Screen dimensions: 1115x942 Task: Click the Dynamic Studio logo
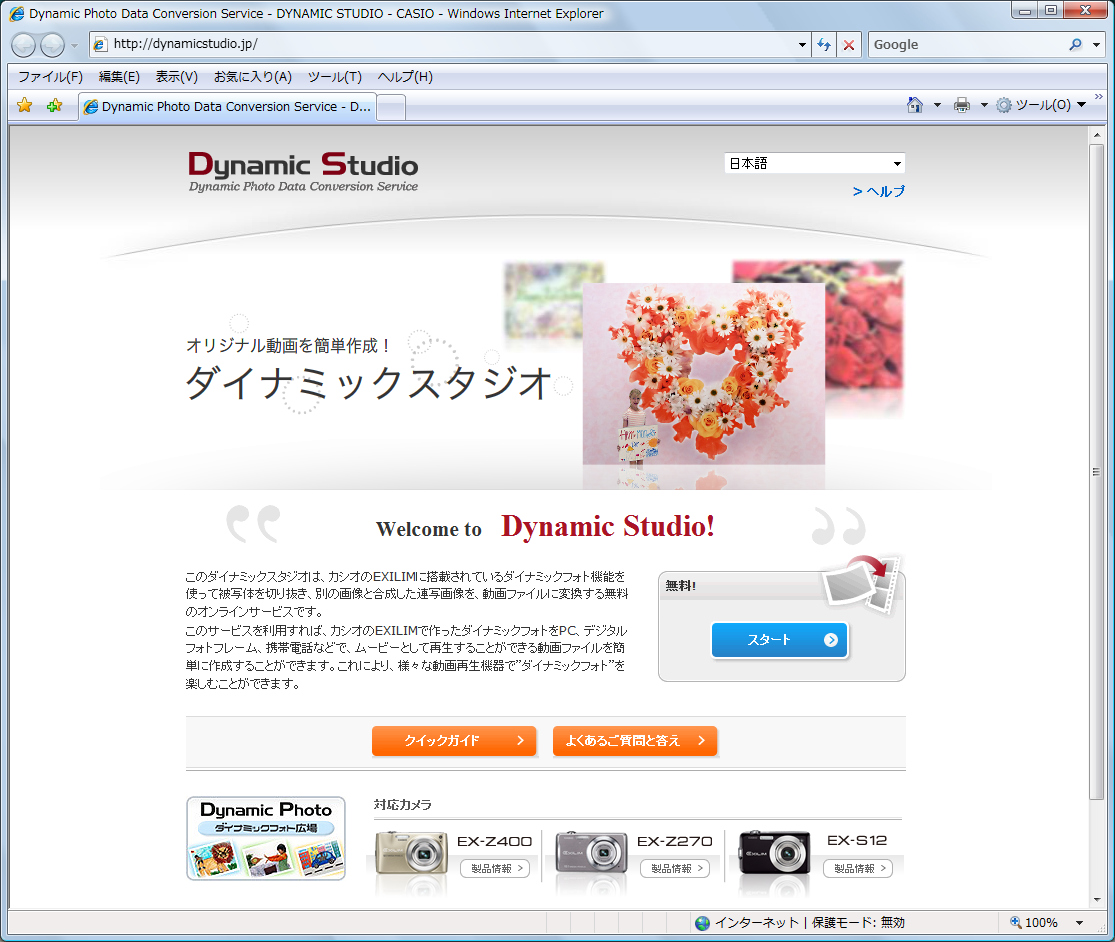coord(302,170)
